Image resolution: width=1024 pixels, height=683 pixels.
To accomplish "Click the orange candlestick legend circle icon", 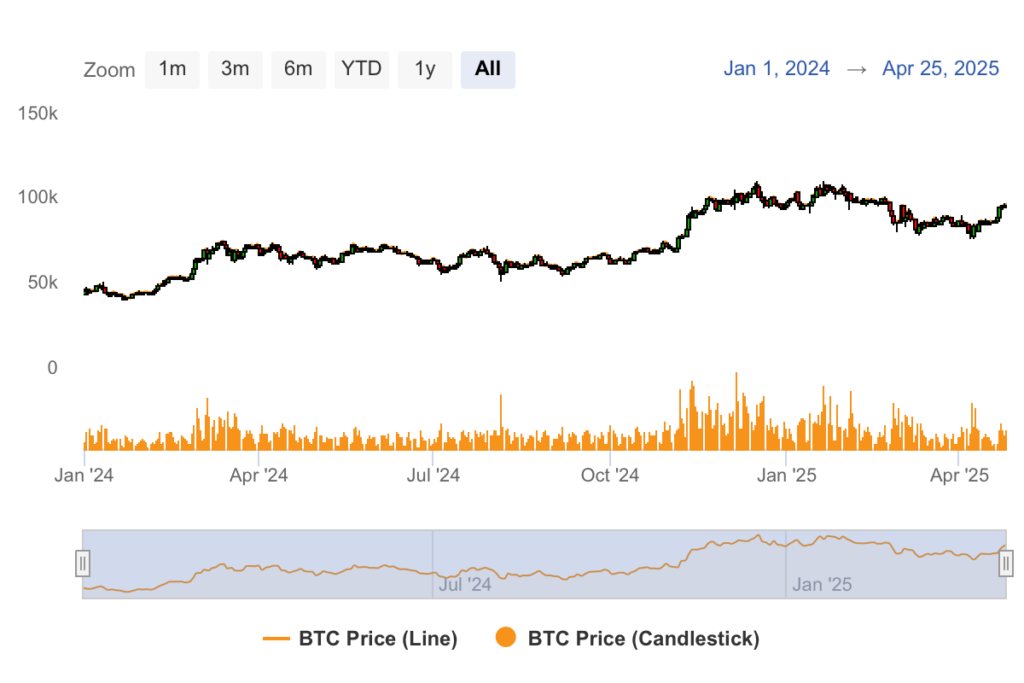I will 506,637.
